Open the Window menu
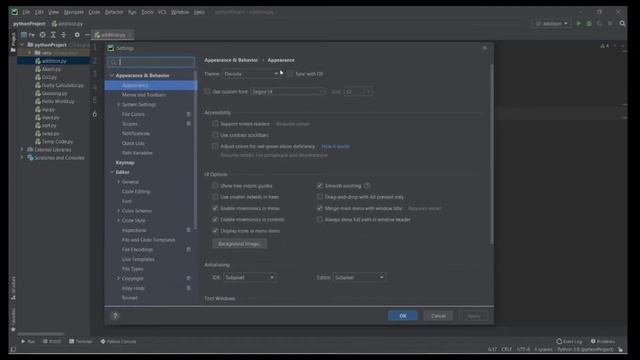The width and height of the screenshot is (640, 360). click(x=180, y=12)
